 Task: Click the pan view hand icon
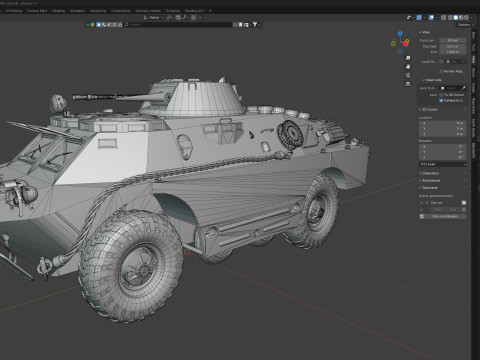pyautogui.click(x=408, y=67)
